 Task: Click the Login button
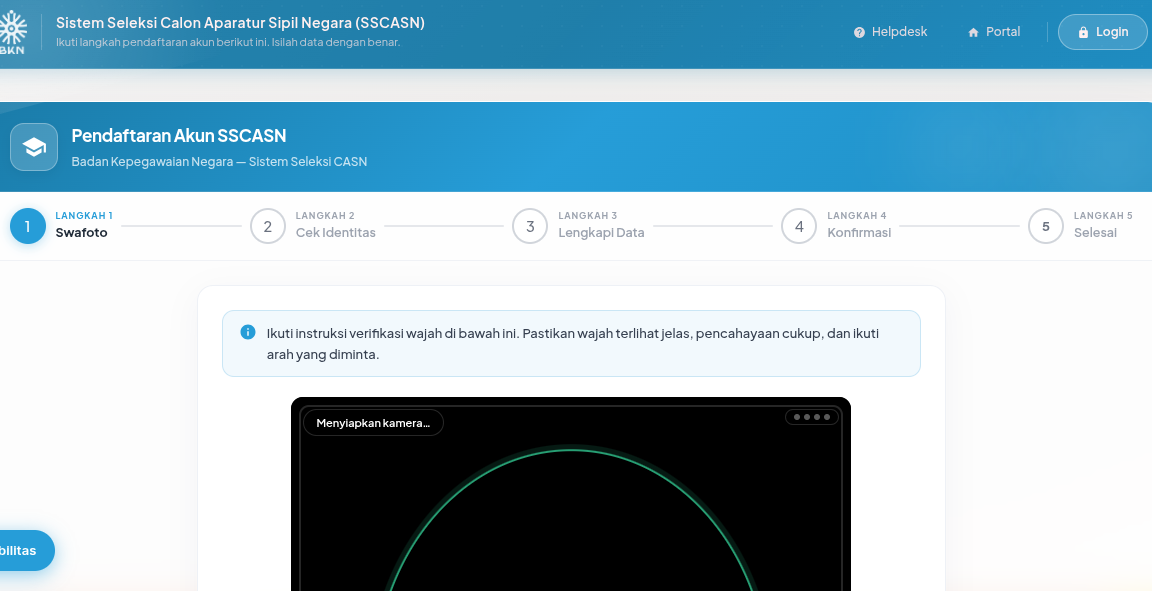point(1102,32)
